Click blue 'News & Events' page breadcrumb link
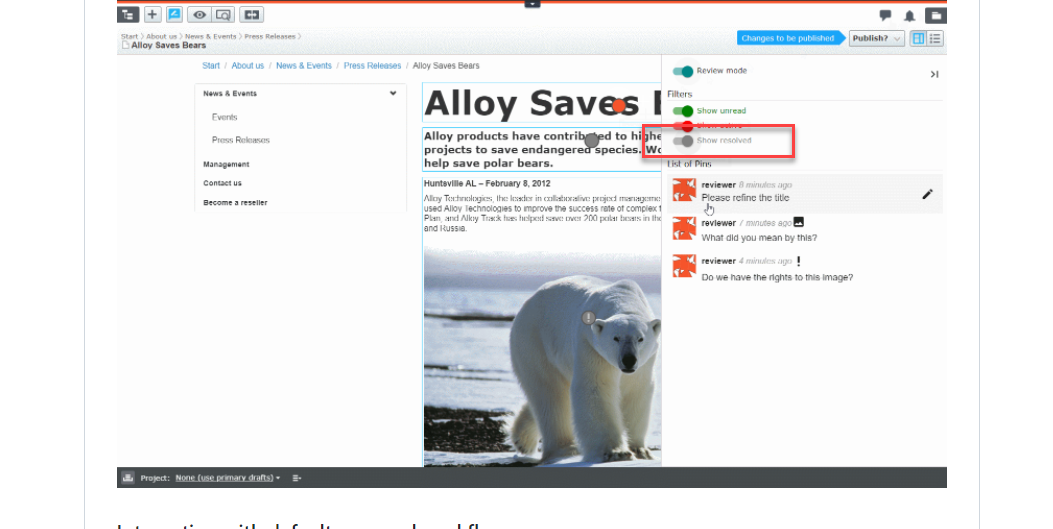Image resolution: width=1053 pixels, height=529 pixels. coord(304,66)
